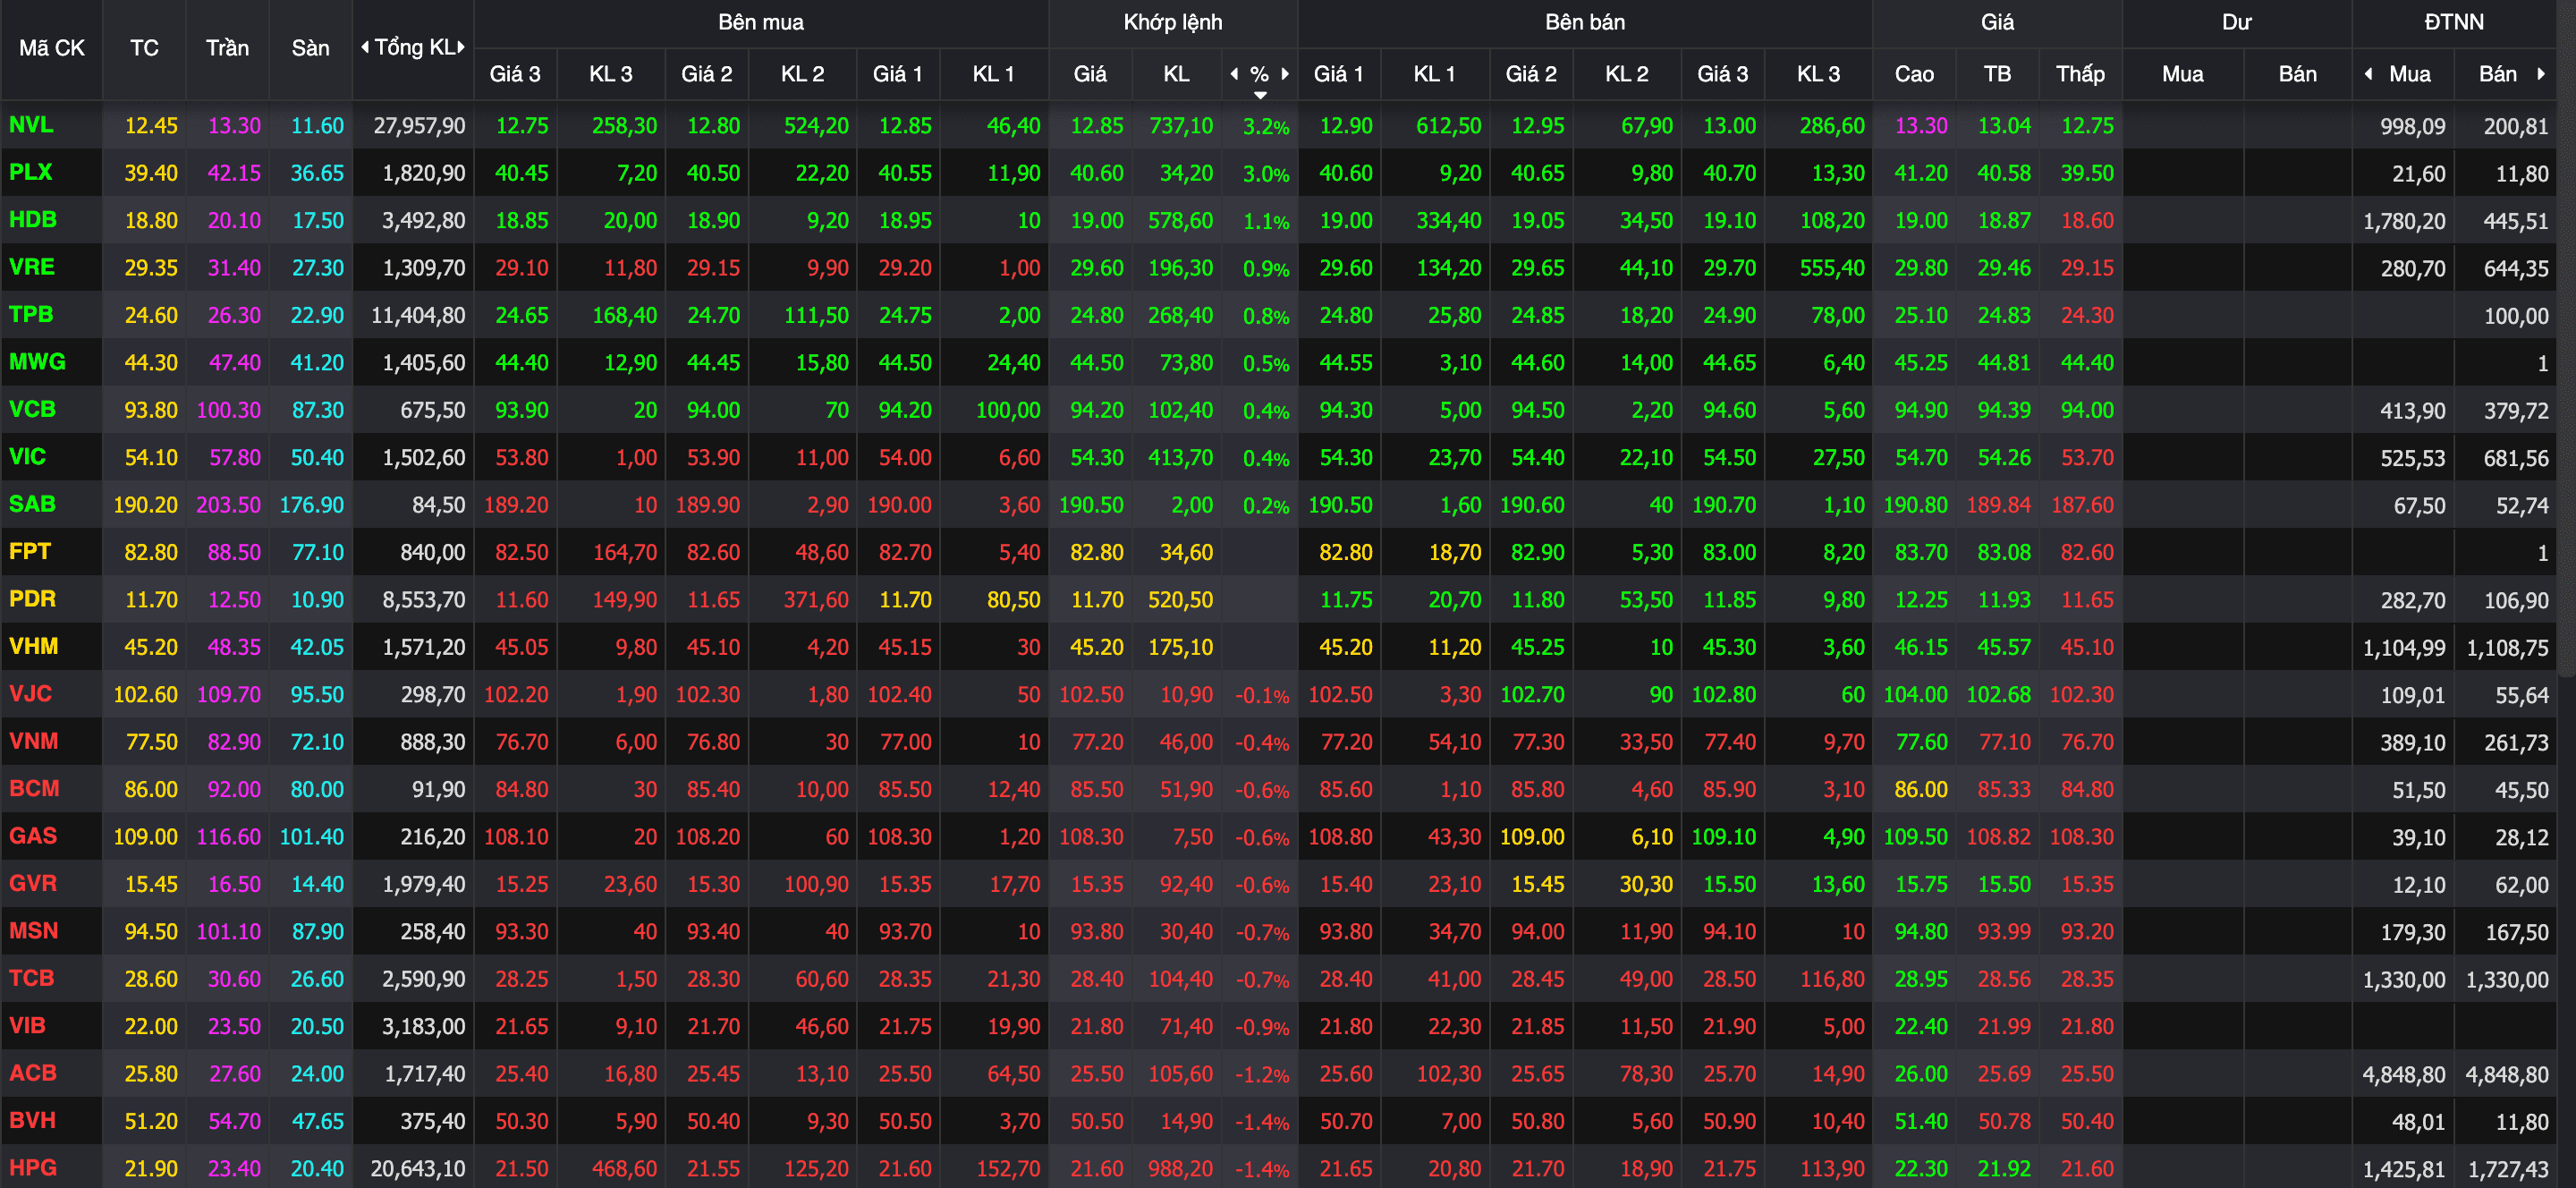Click the TB price header
Image resolution: width=2576 pixels, height=1188 pixels.
click(x=1997, y=74)
